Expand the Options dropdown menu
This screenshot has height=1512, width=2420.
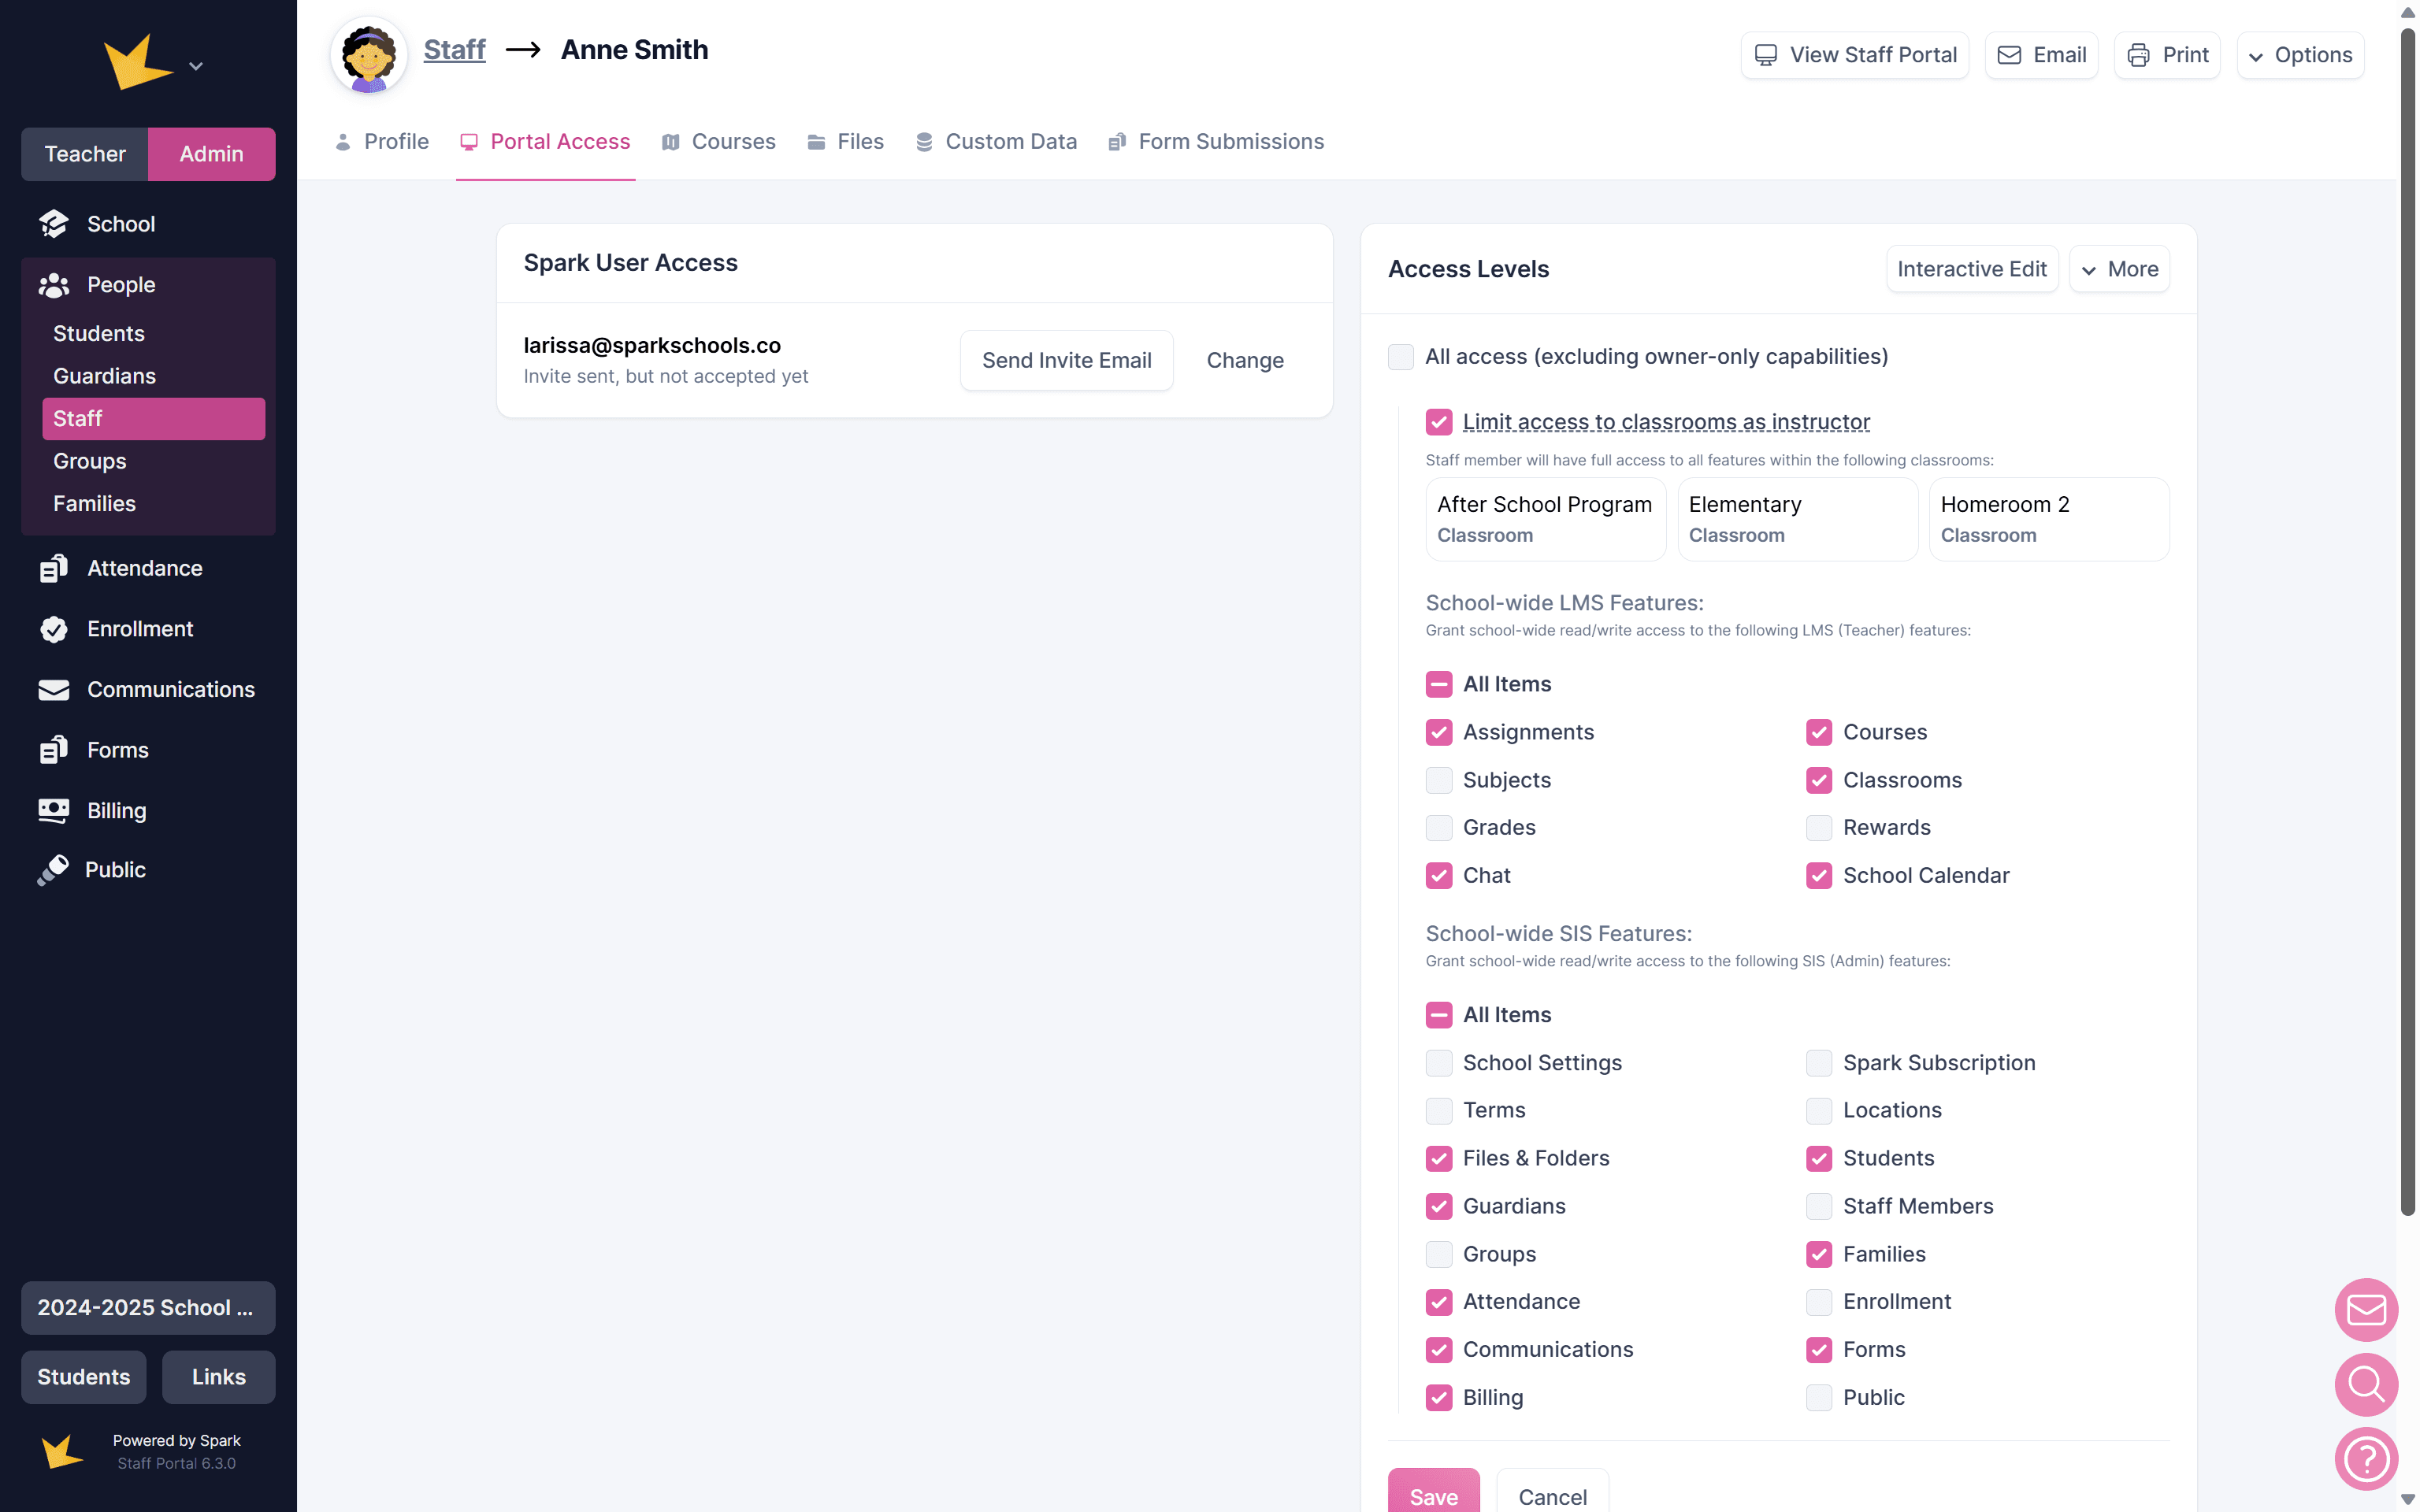pyautogui.click(x=2300, y=55)
